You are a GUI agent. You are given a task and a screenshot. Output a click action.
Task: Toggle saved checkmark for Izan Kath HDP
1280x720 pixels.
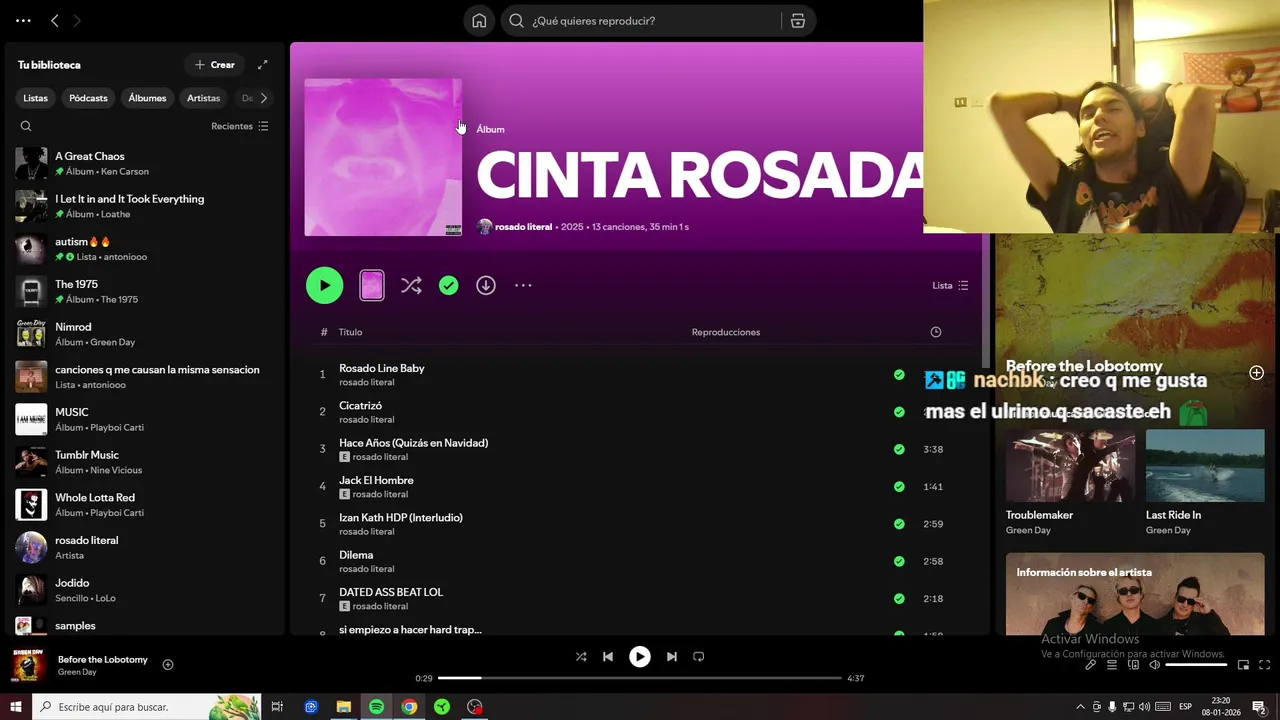click(899, 524)
